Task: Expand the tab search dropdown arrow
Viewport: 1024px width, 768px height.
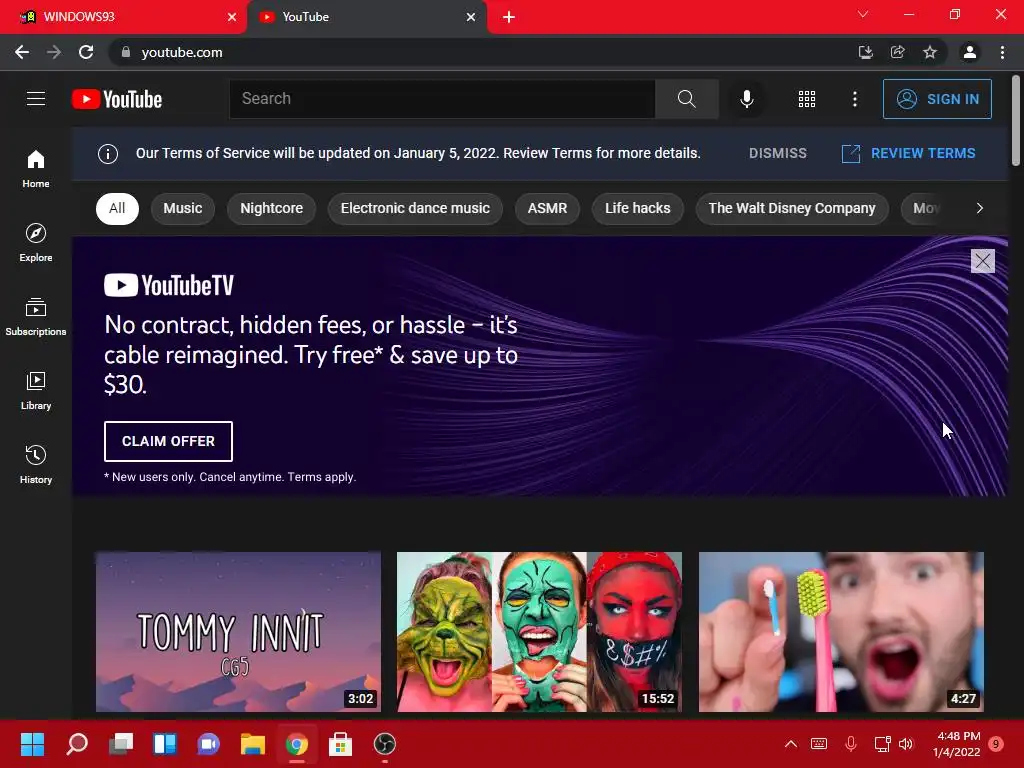Action: (863, 14)
